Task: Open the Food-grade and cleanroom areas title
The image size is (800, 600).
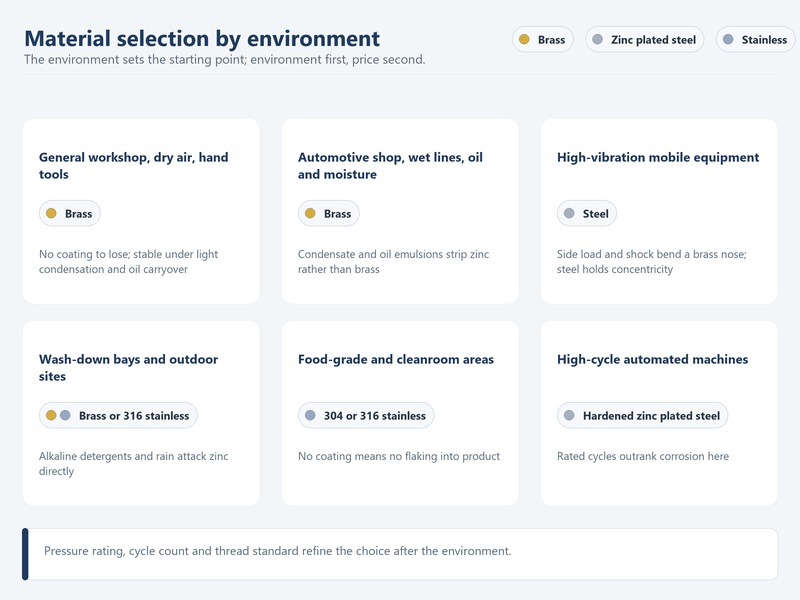Action: [x=396, y=359]
